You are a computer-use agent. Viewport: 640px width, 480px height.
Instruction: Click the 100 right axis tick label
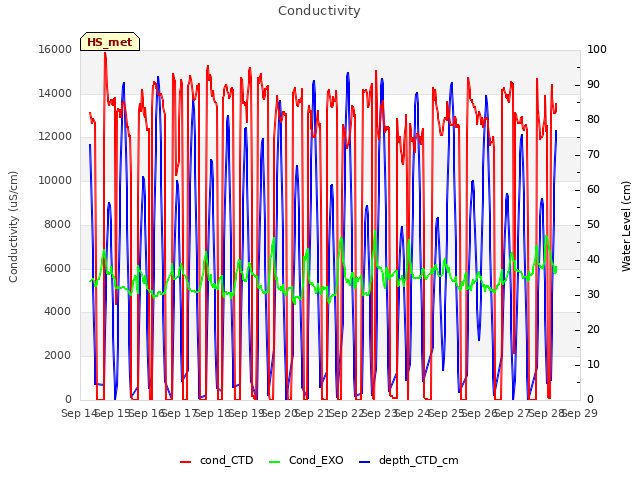[x=597, y=49]
